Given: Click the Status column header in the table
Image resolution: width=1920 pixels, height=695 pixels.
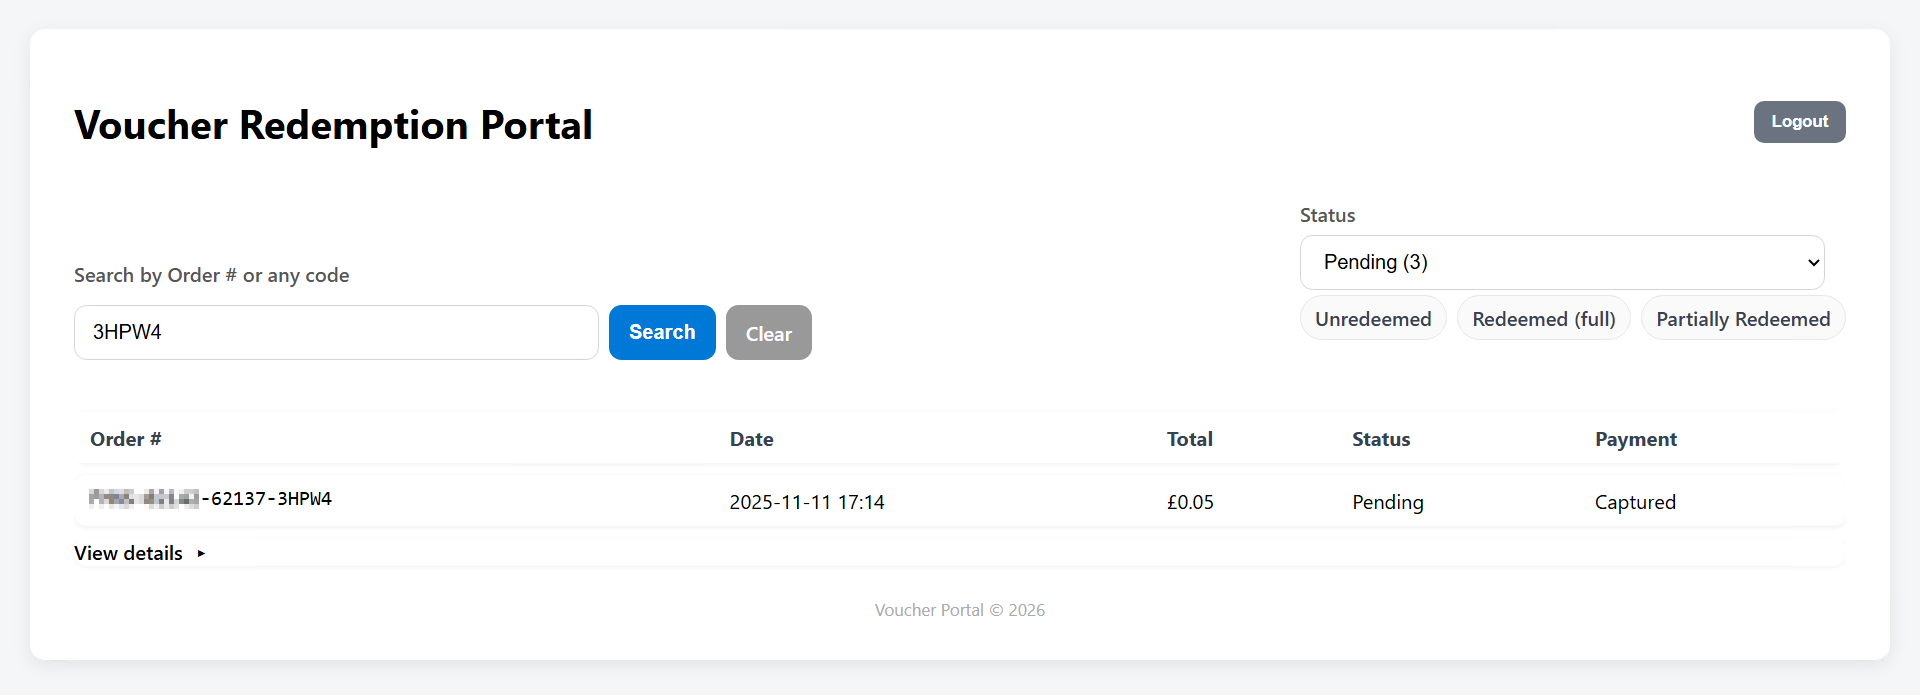Looking at the screenshot, I should tap(1380, 439).
